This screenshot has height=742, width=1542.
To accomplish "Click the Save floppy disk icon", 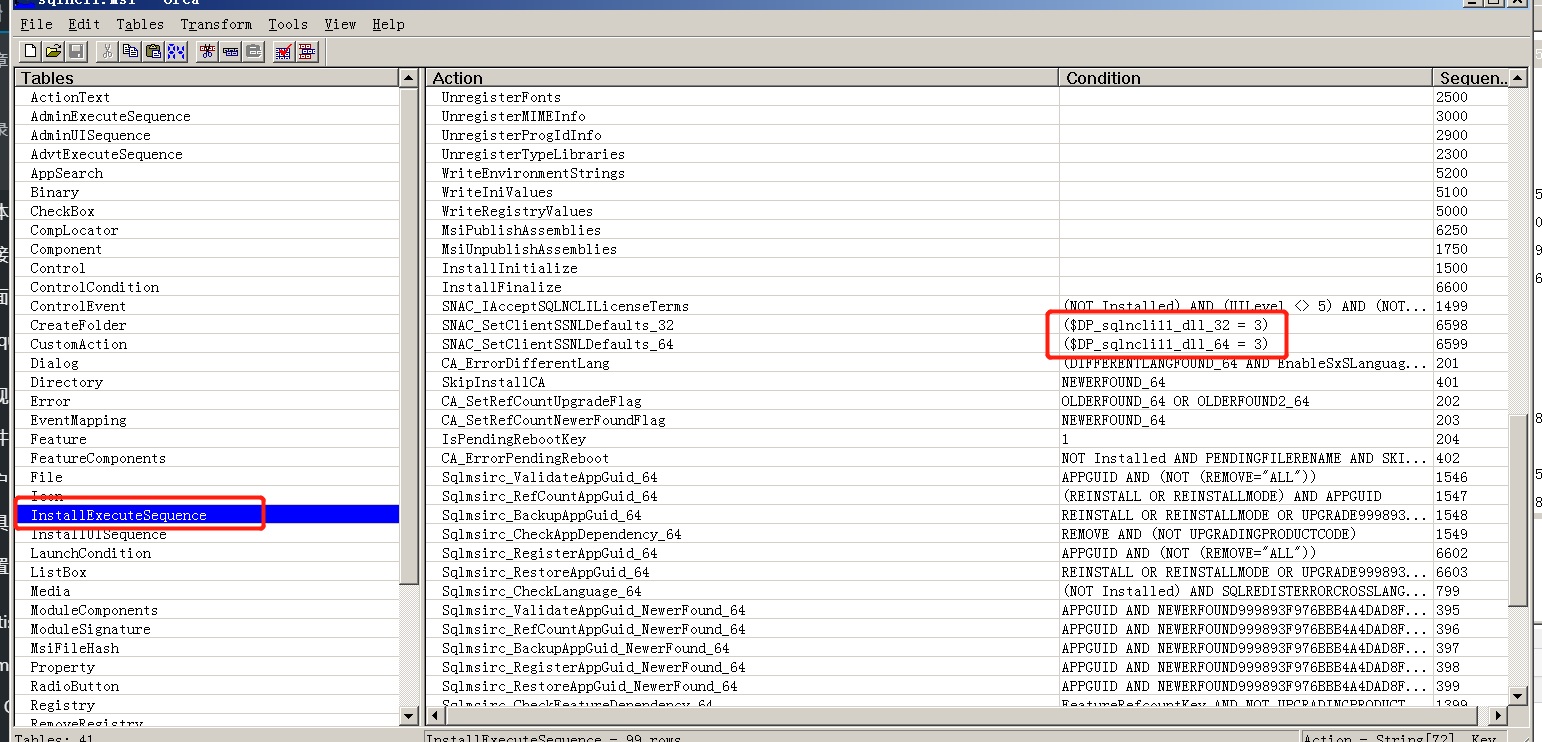I will [76, 51].
